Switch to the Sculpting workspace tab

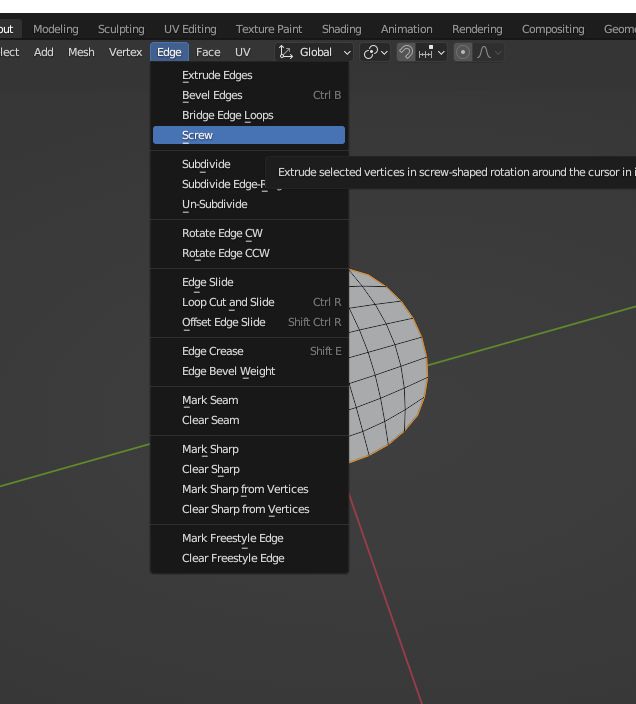pos(121,29)
